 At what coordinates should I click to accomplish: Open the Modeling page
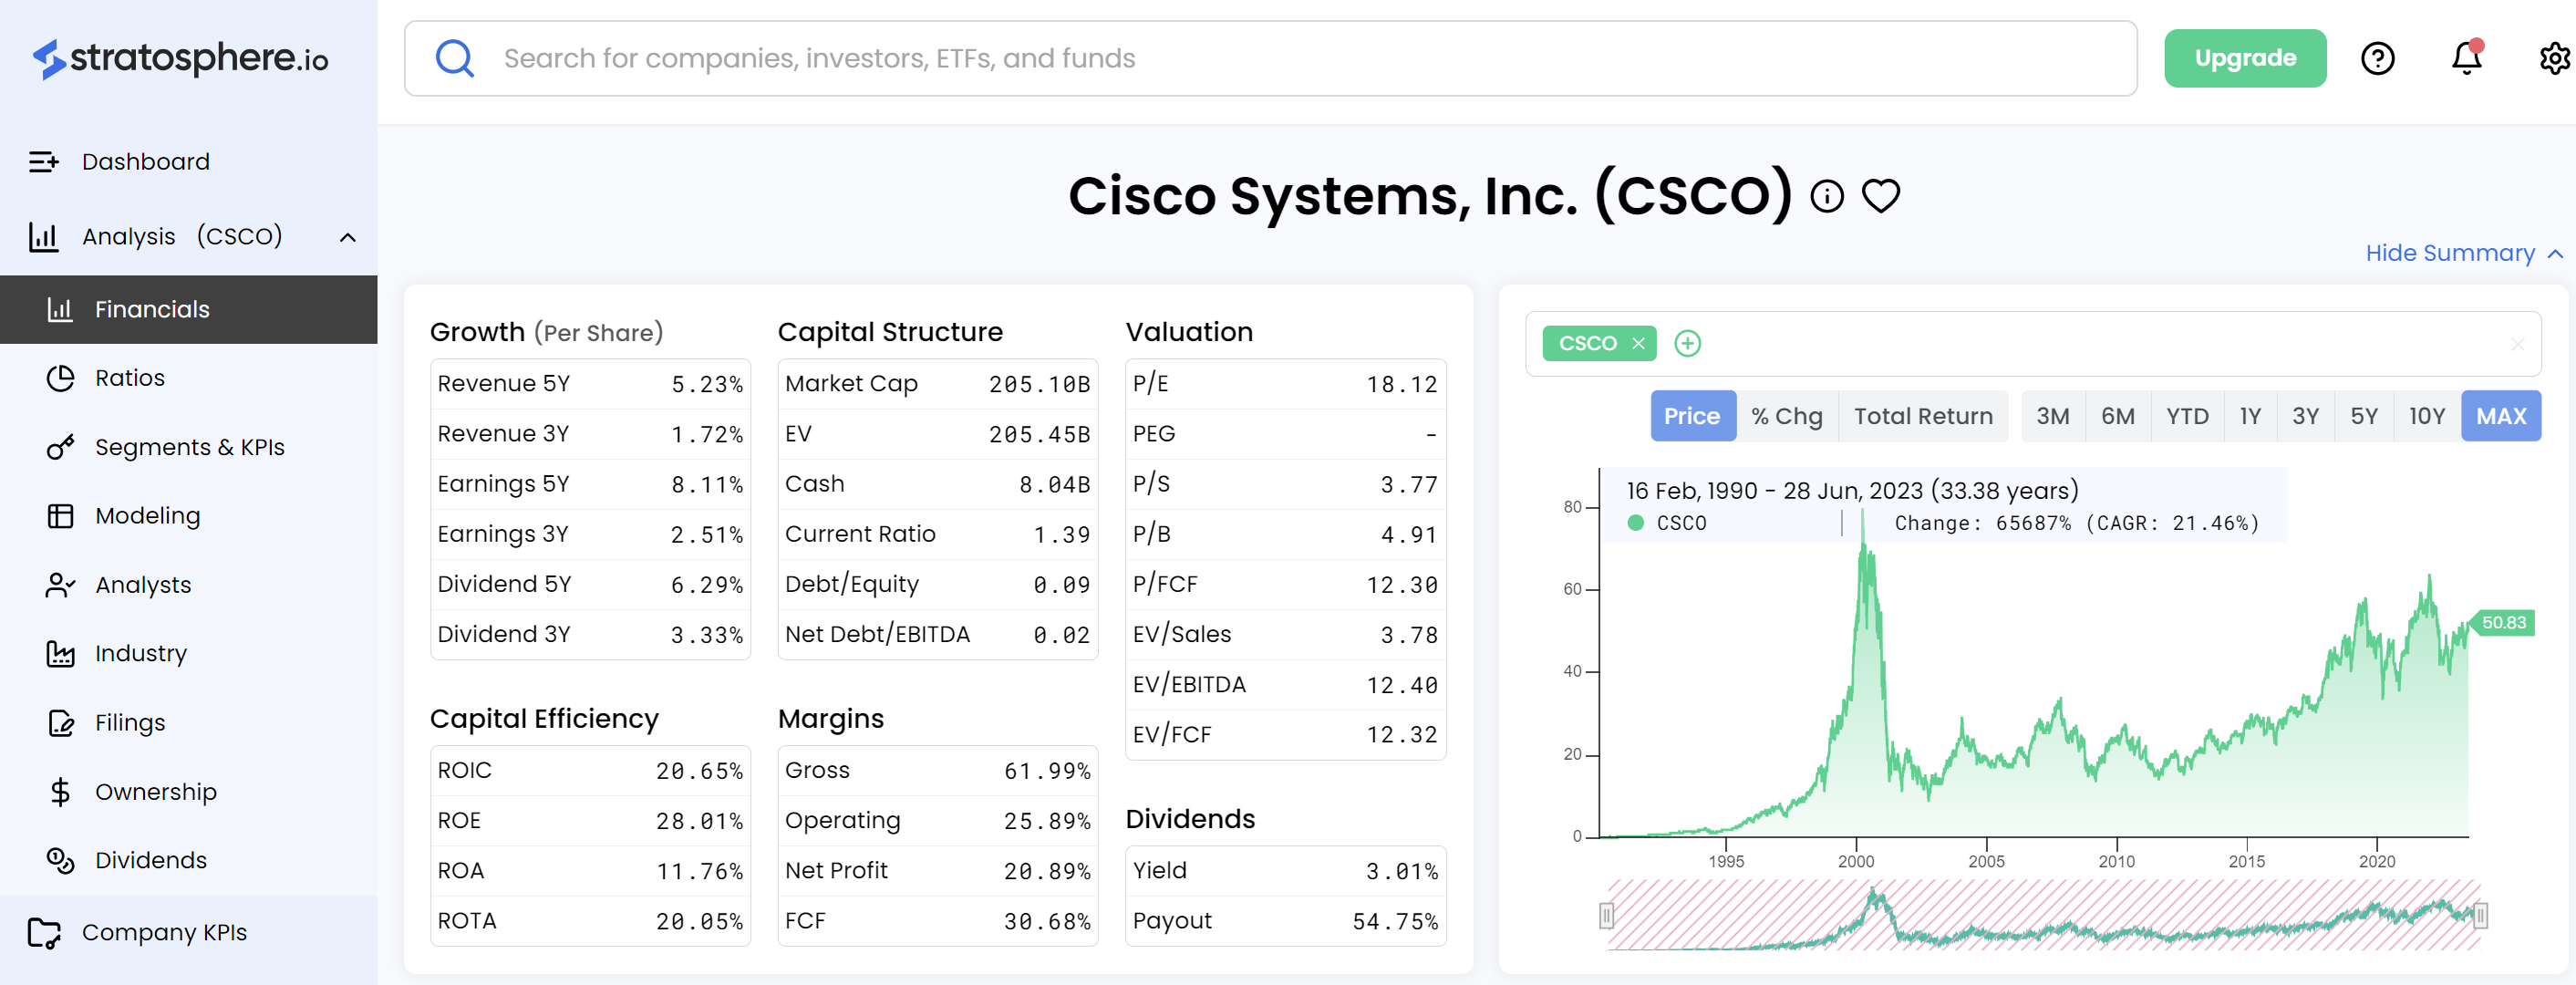pos(148,516)
